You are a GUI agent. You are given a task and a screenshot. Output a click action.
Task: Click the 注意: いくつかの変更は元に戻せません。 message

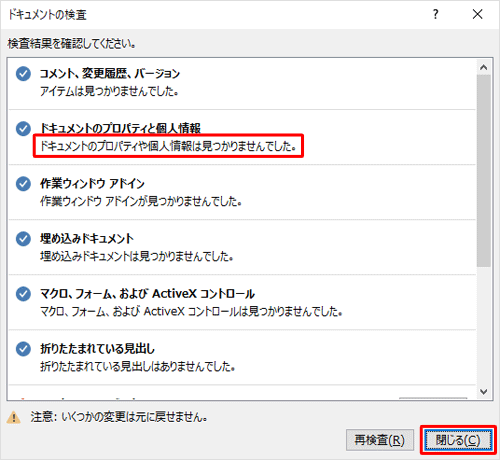click(x=119, y=417)
